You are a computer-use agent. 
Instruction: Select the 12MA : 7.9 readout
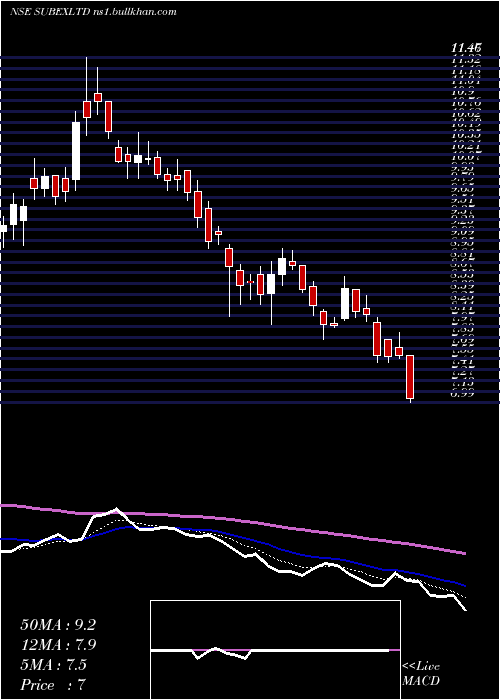[x=58, y=645]
